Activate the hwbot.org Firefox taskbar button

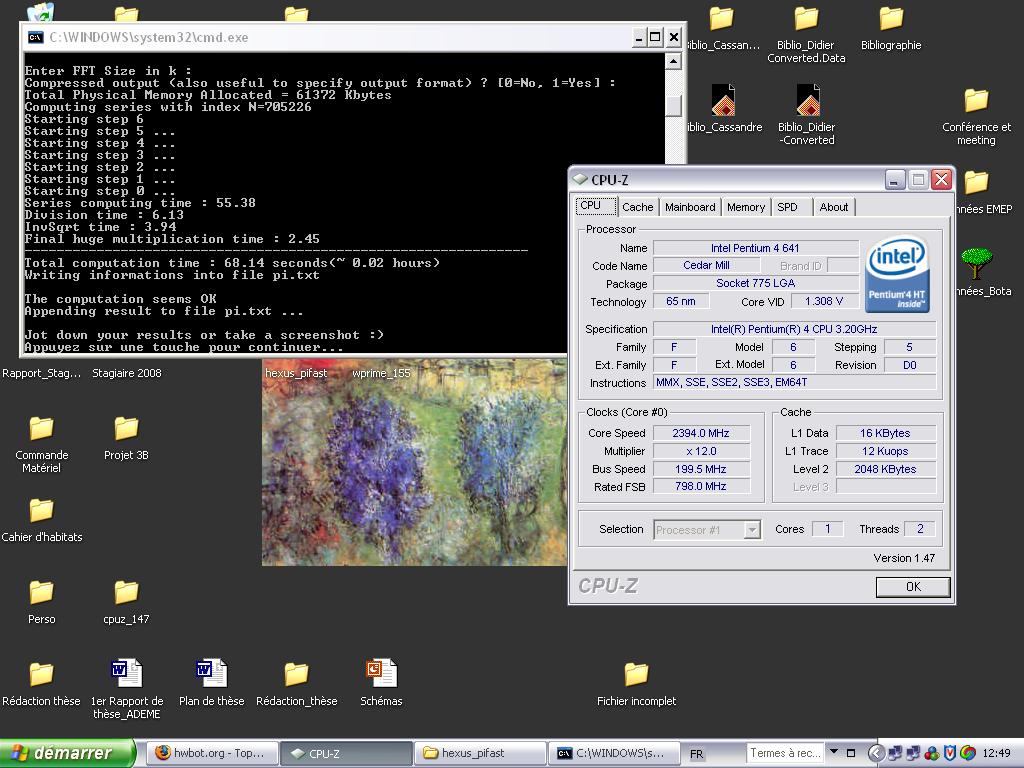[x=213, y=753]
